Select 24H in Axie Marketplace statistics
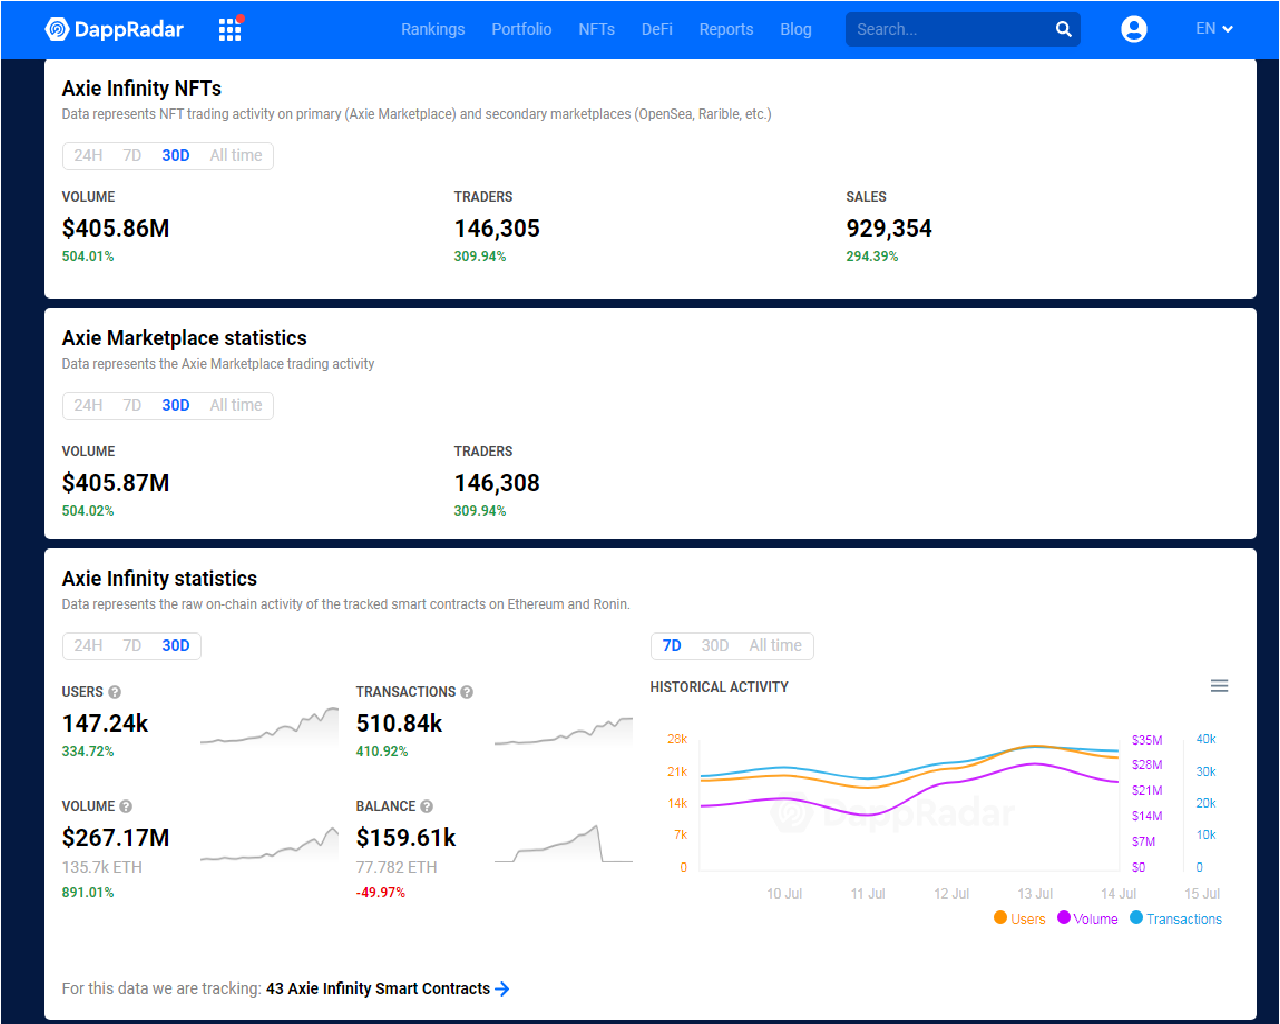Screen dimensions: 1280x1024 pos(88,405)
